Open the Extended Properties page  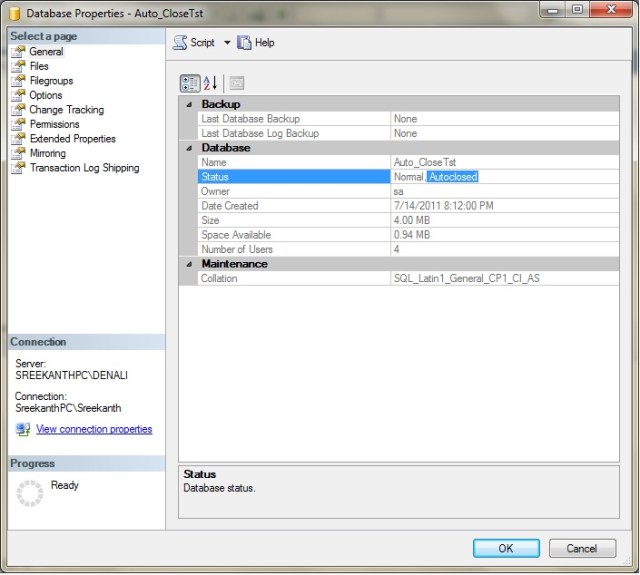[x=72, y=139]
